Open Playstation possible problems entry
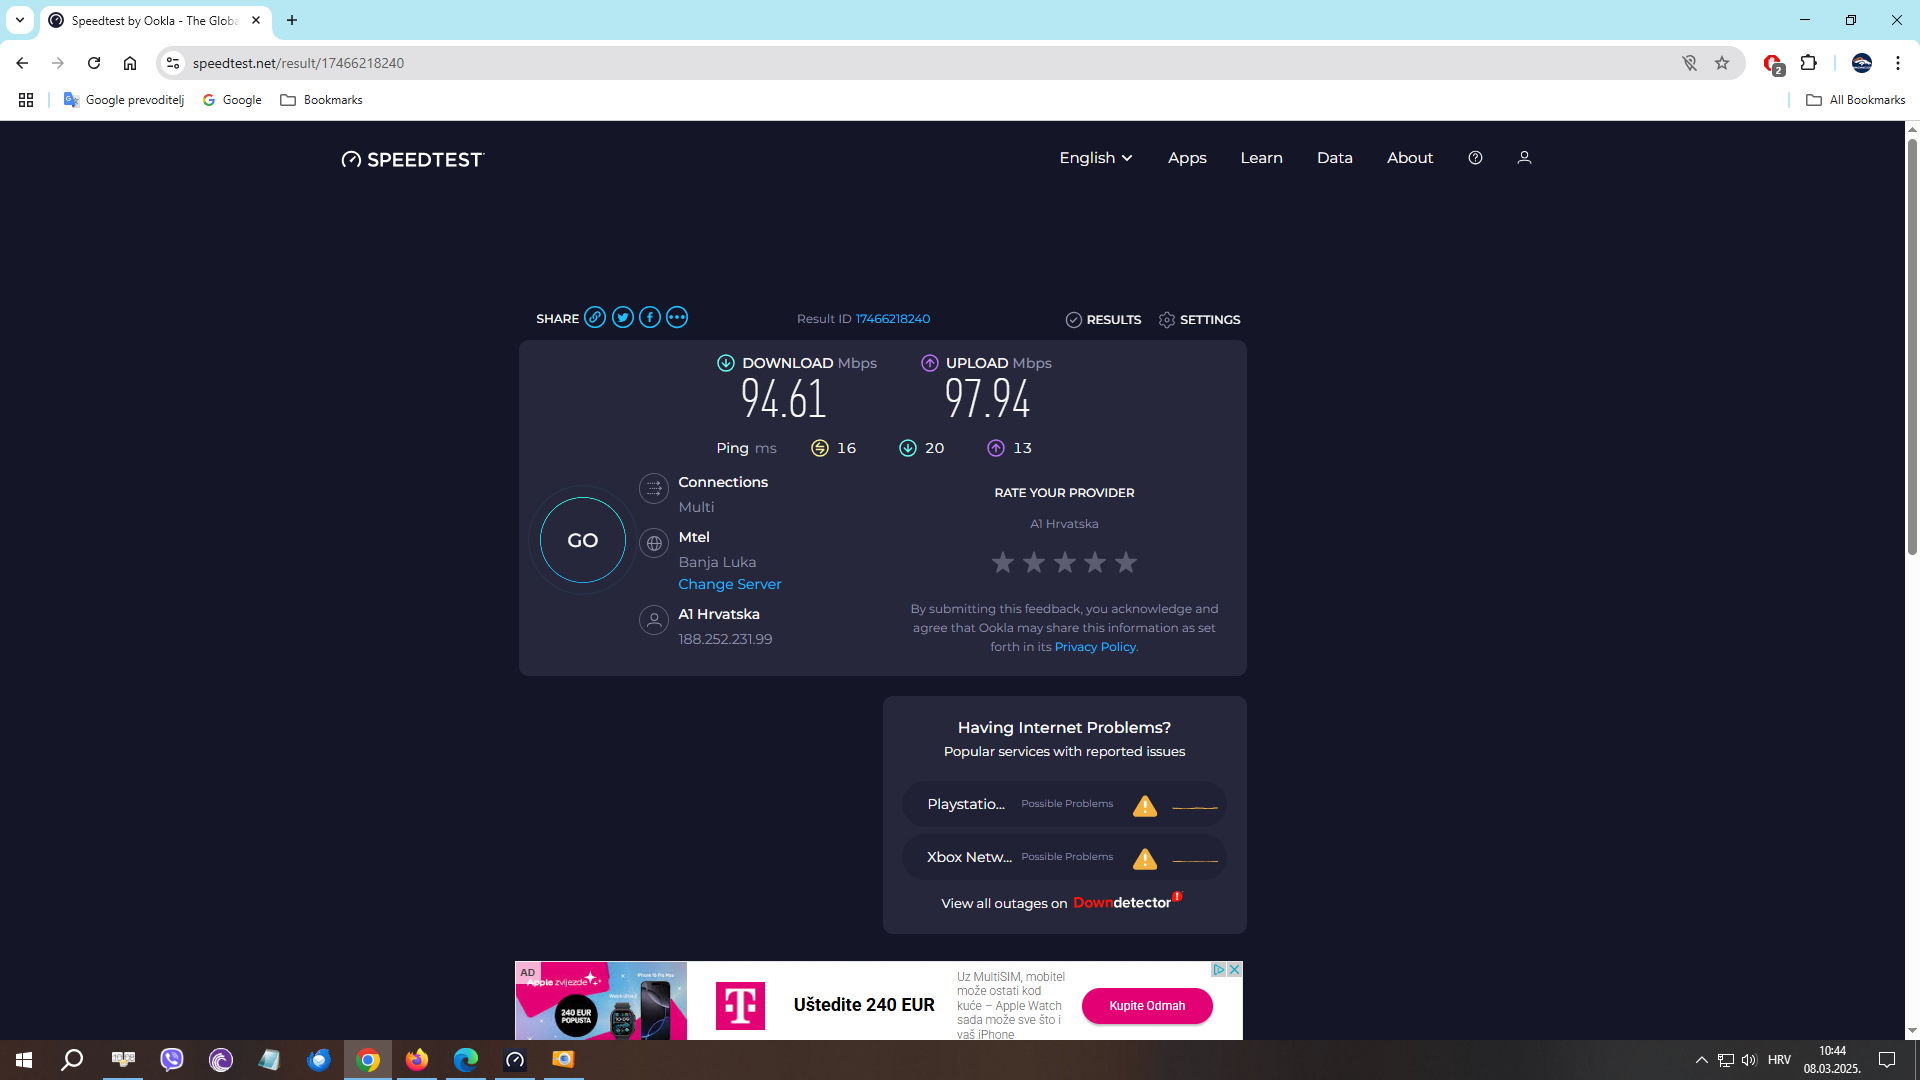Image resolution: width=1920 pixels, height=1080 pixels. [1064, 804]
